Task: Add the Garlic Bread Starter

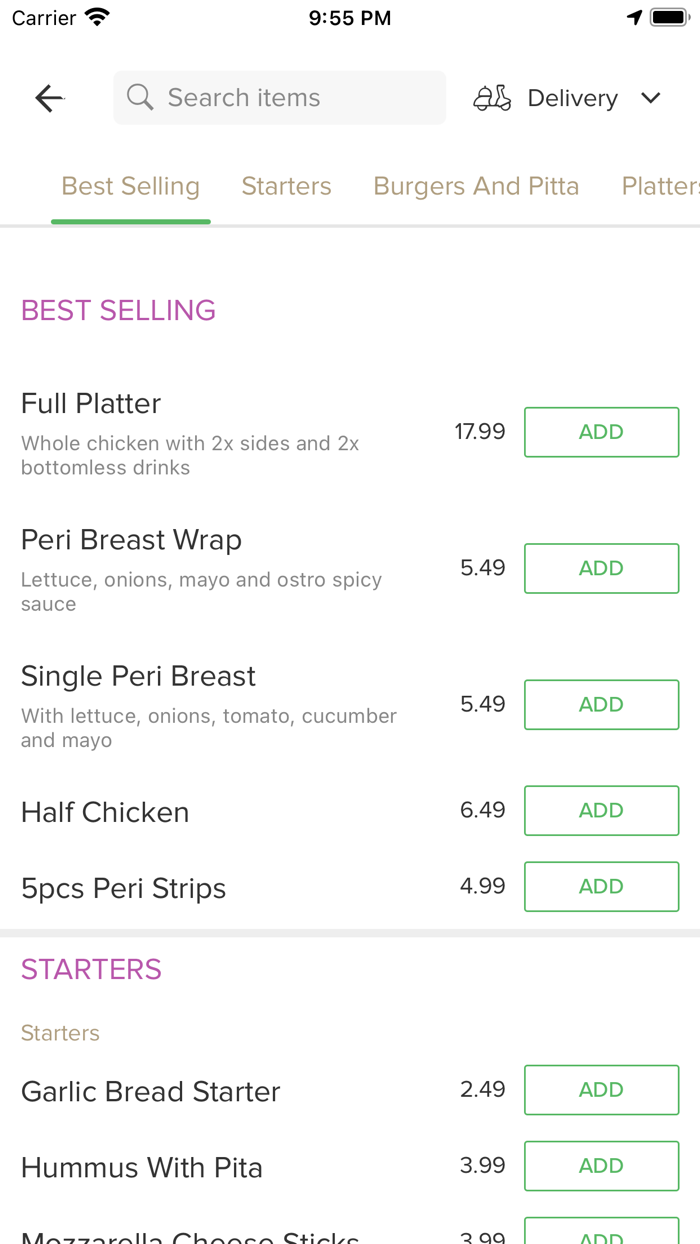Action: (601, 1089)
